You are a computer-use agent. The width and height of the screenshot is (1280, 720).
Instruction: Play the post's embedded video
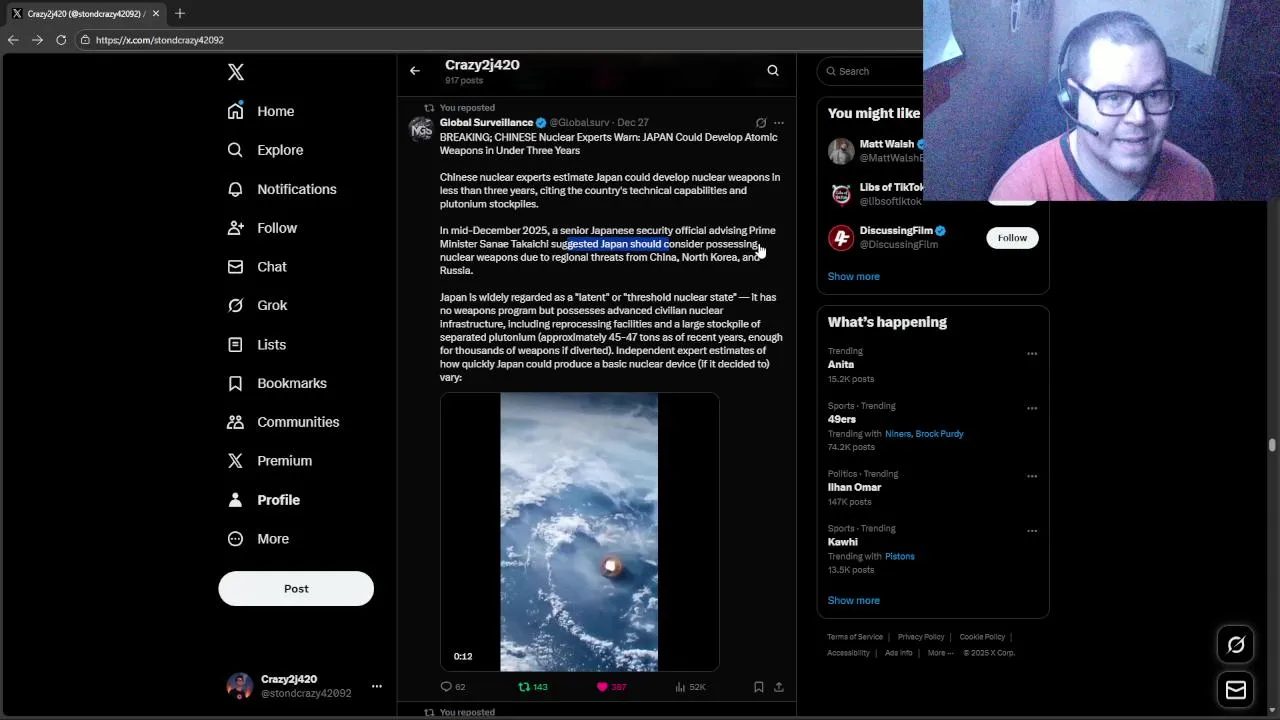tap(579, 532)
